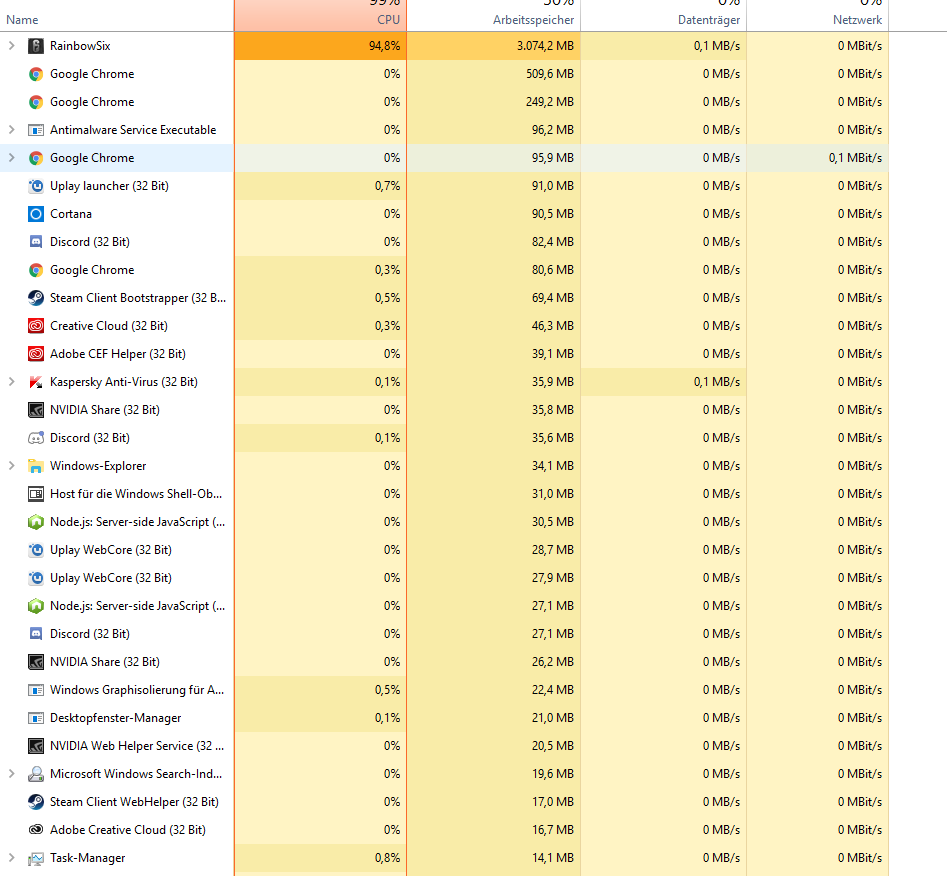
Task: Click the RainbowSix process icon
Action: coord(36,46)
